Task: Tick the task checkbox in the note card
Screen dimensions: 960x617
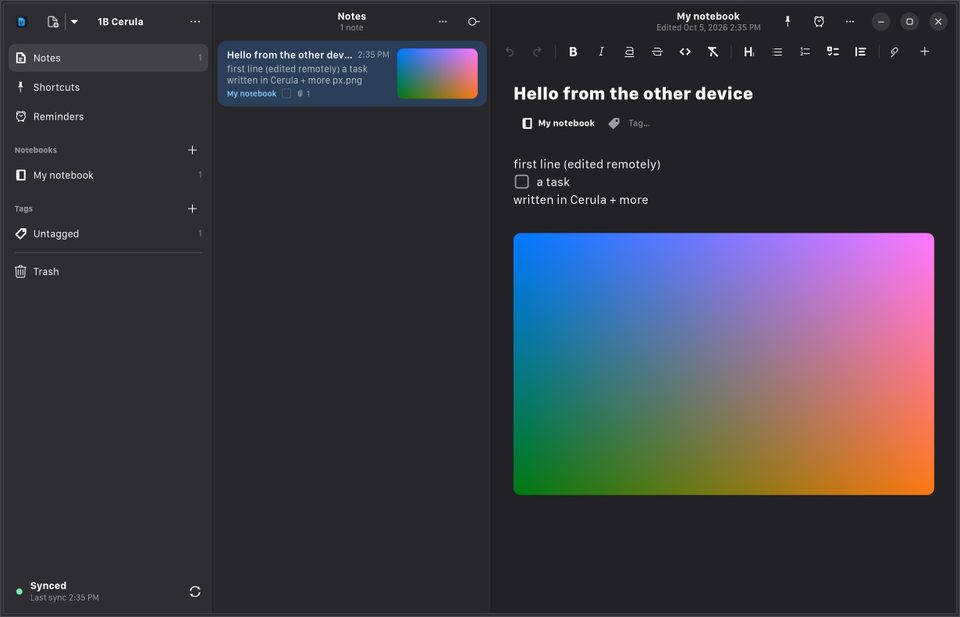Action: (x=287, y=94)
